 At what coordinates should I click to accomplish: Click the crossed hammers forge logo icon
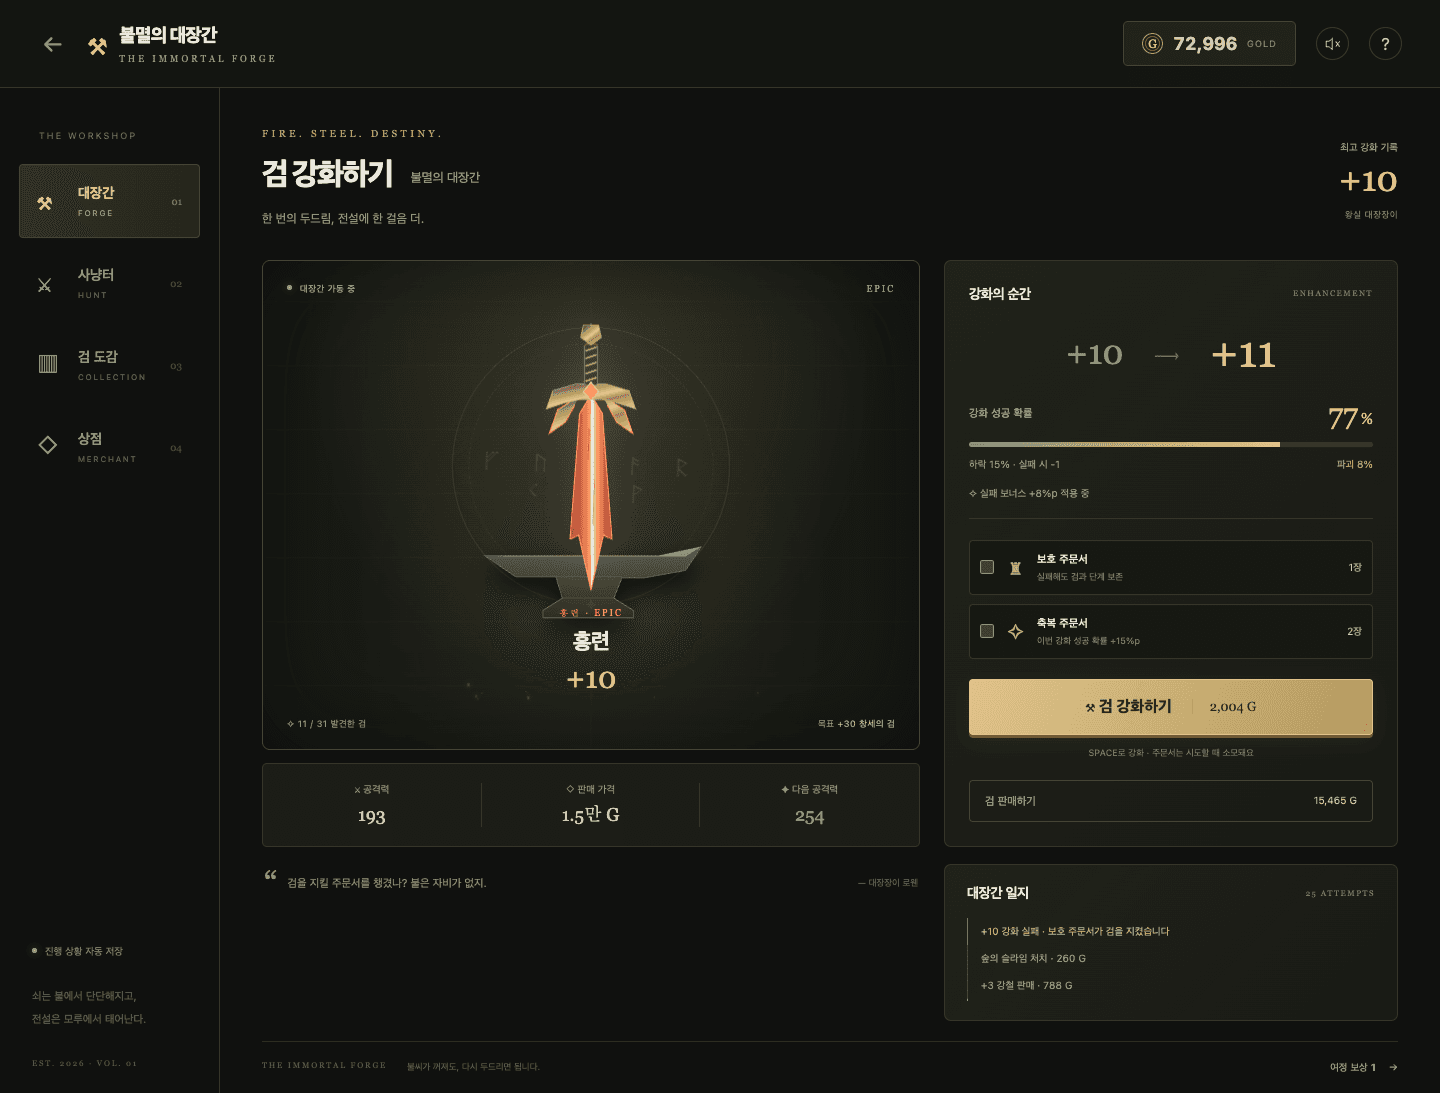[x=97, y=46]
